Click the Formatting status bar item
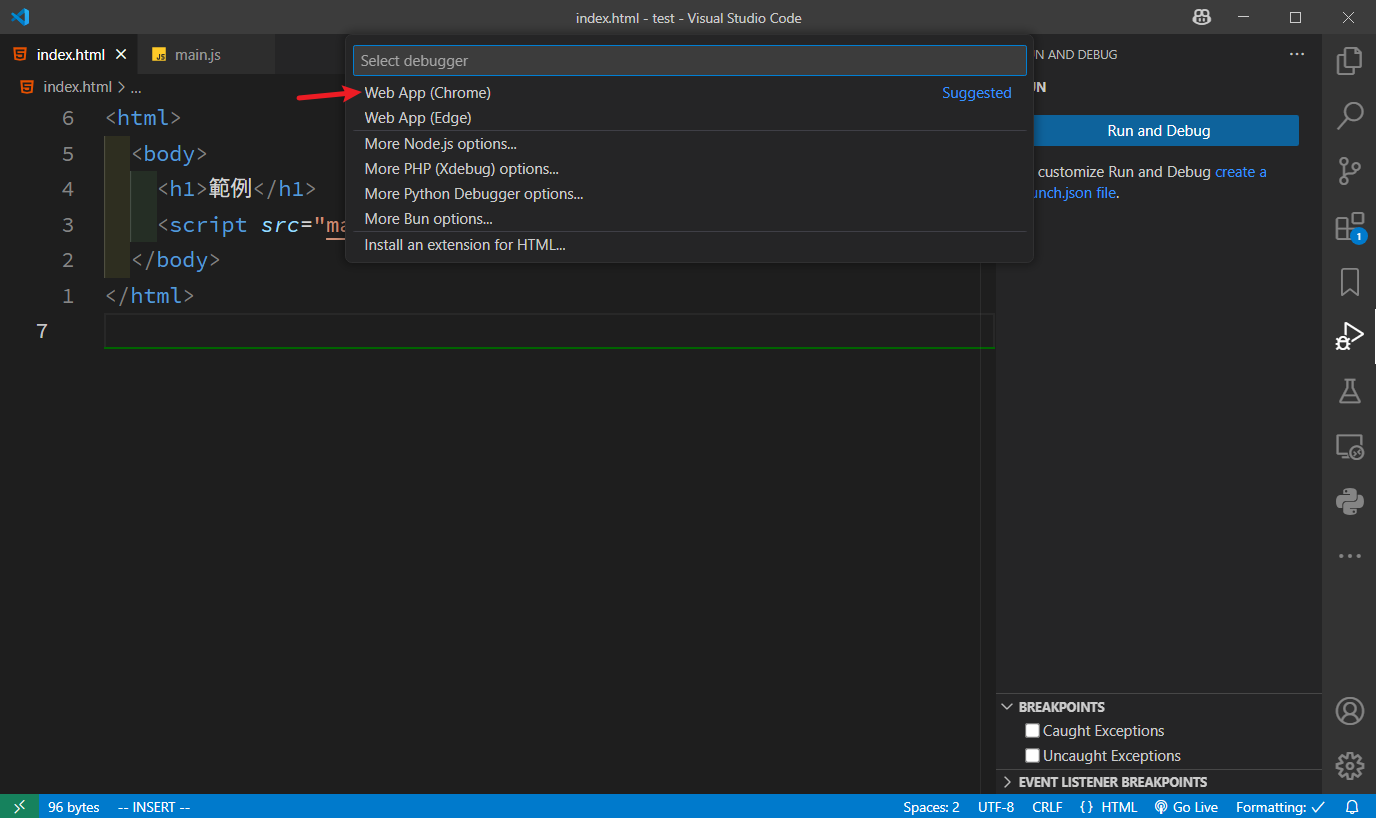The height and width of the screenshot is (818, 1376). point(1280,807)
